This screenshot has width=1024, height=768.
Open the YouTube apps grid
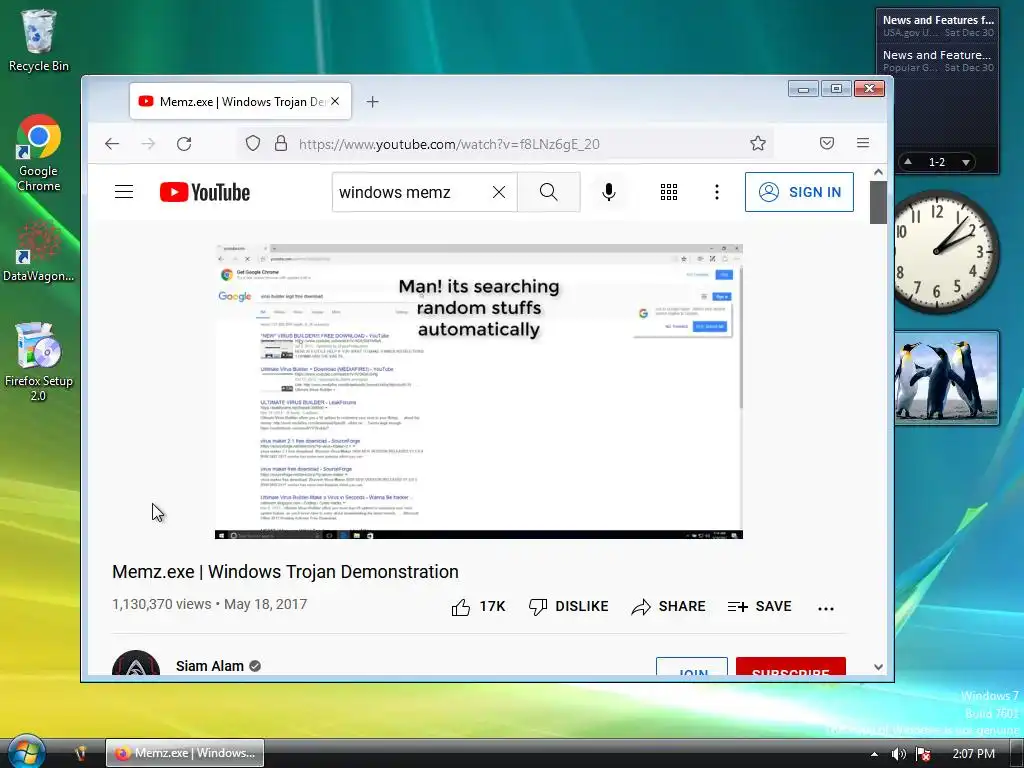coord(669,192)
